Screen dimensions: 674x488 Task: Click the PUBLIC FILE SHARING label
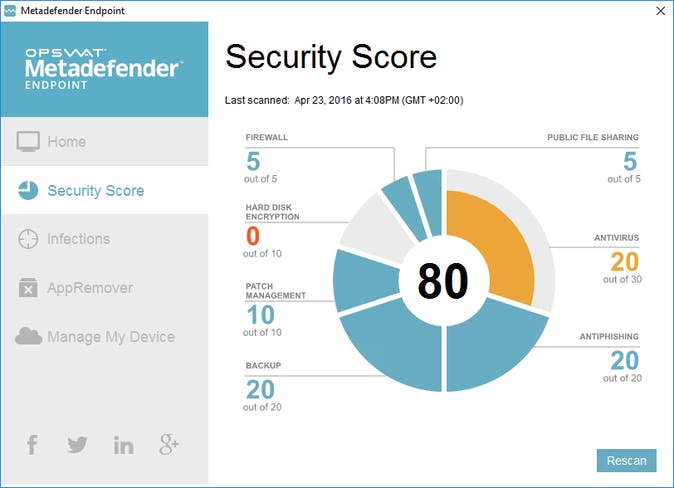593,137
